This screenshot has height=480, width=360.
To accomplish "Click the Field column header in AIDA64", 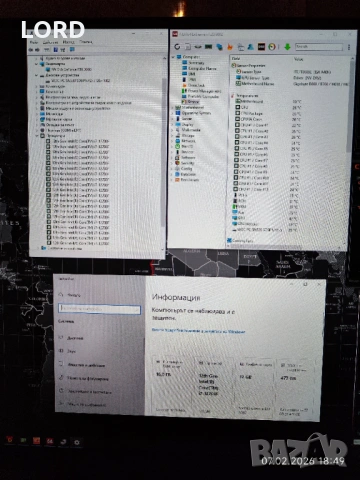I will (x=236, y=59).
